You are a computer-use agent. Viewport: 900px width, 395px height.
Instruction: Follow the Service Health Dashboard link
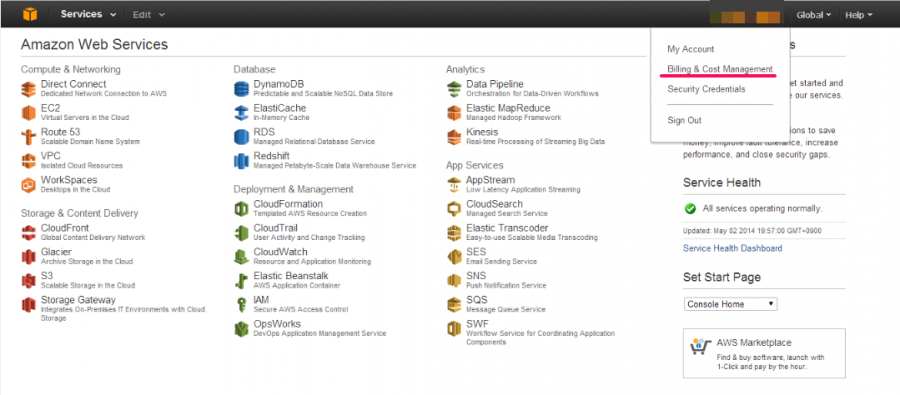(x=732, y=248)
